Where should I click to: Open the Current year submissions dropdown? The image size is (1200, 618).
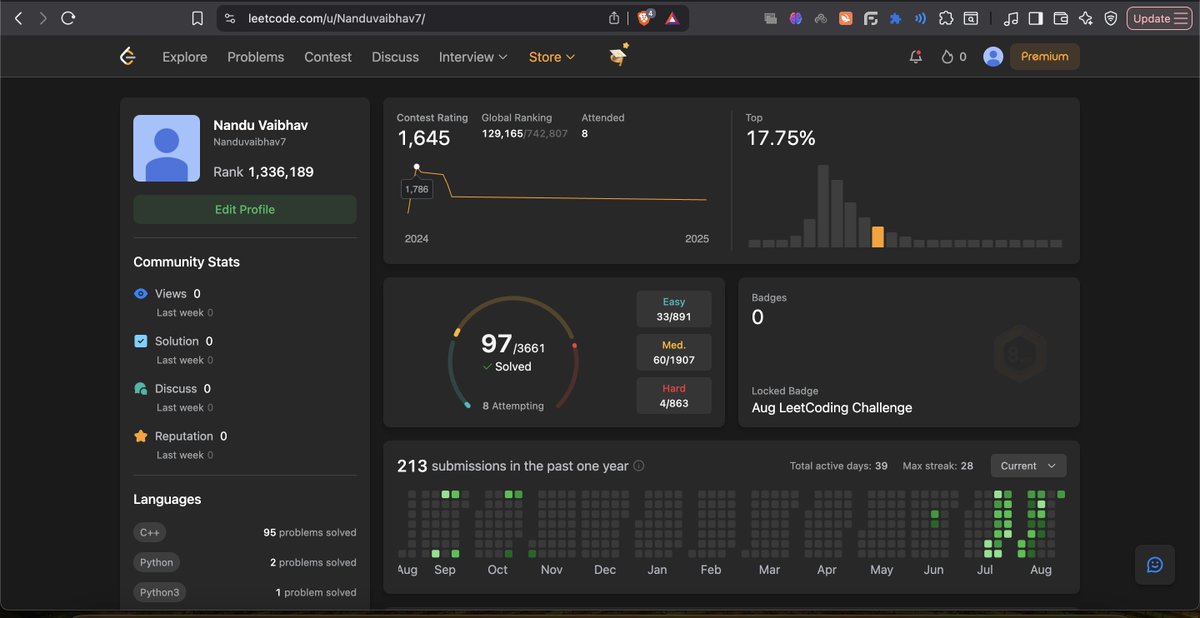(x=1028, y=465)
